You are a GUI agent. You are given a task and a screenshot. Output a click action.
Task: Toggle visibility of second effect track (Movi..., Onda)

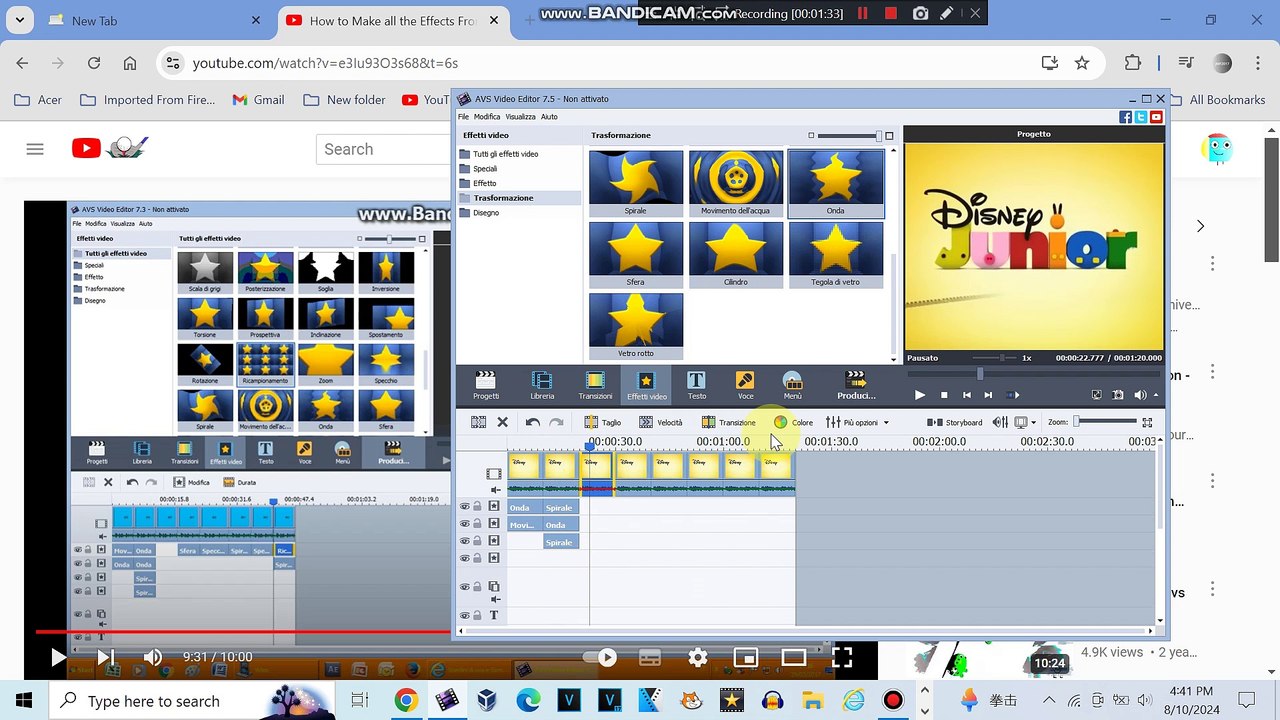click(464, 524)
